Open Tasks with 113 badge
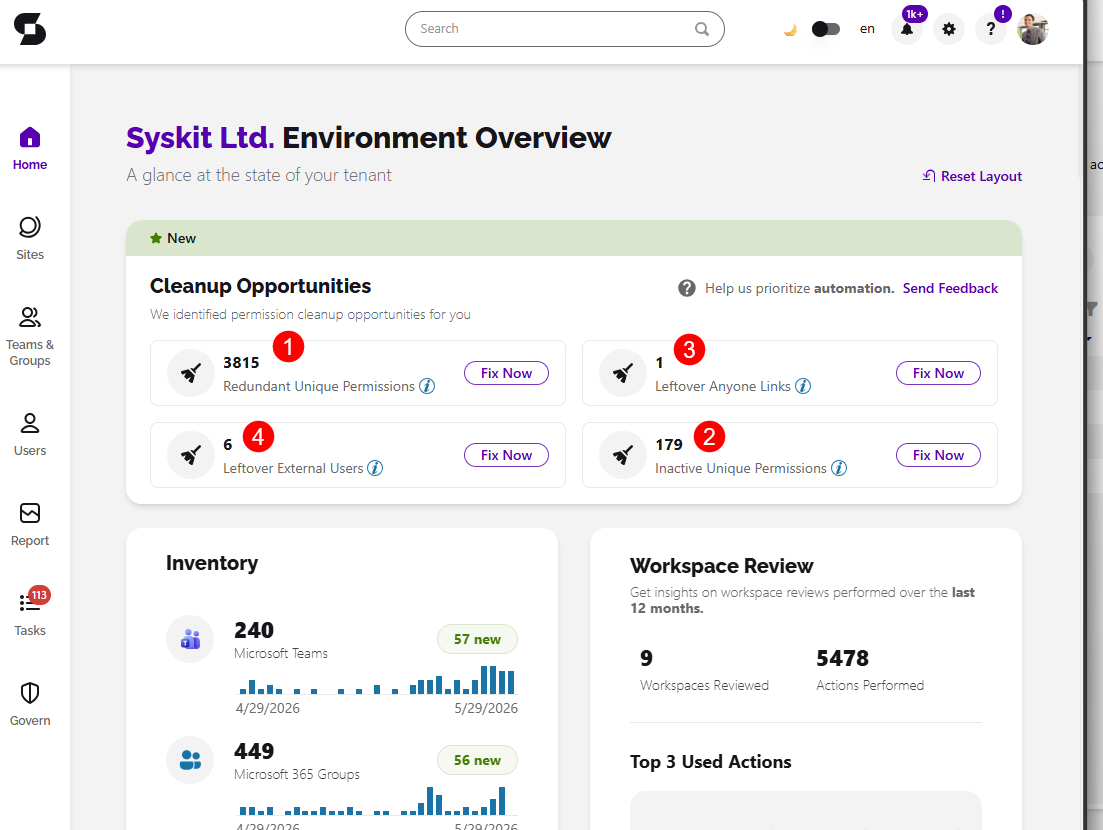Viewport: 1103px width, 830px height. coord(30,612)
